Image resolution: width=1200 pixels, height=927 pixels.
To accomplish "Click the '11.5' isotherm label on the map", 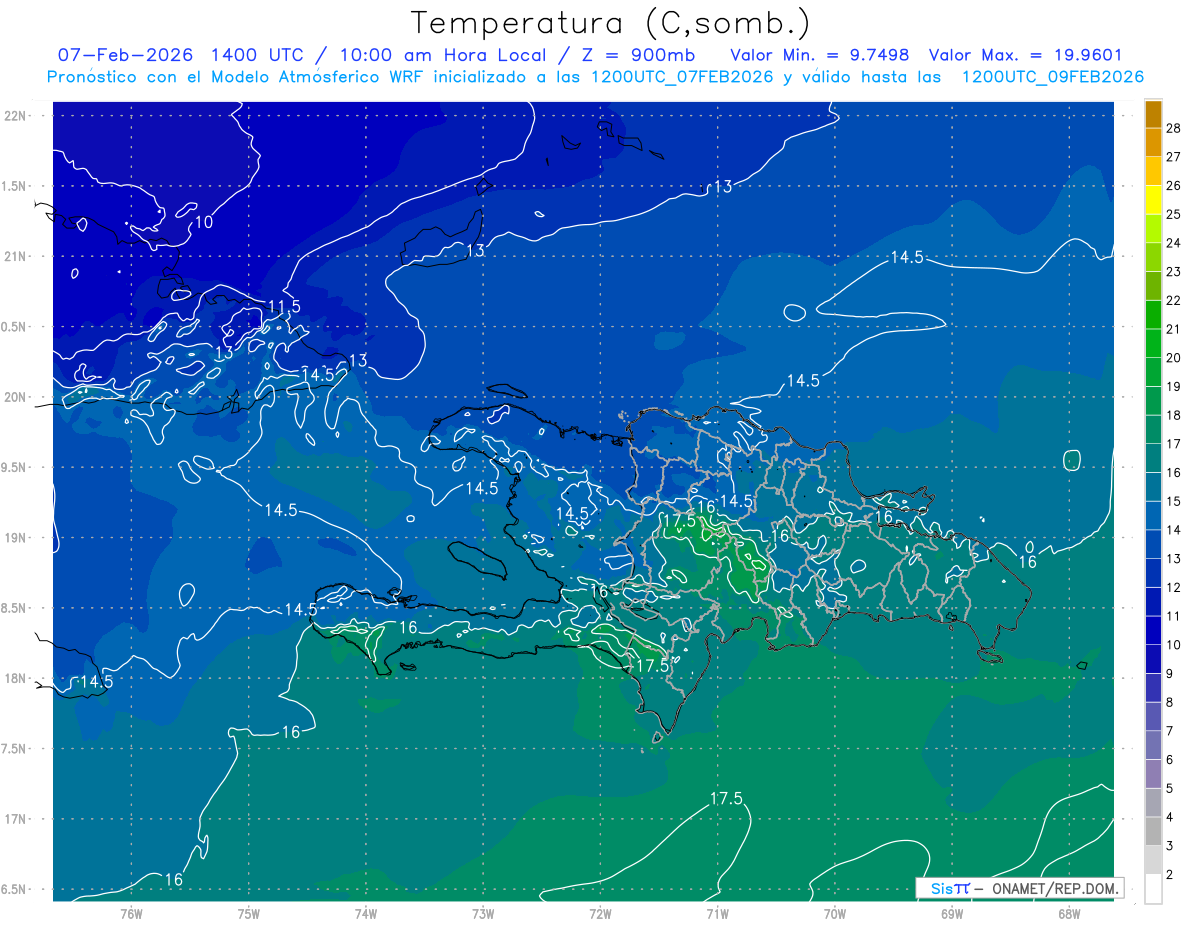I will tap(284, 306).
